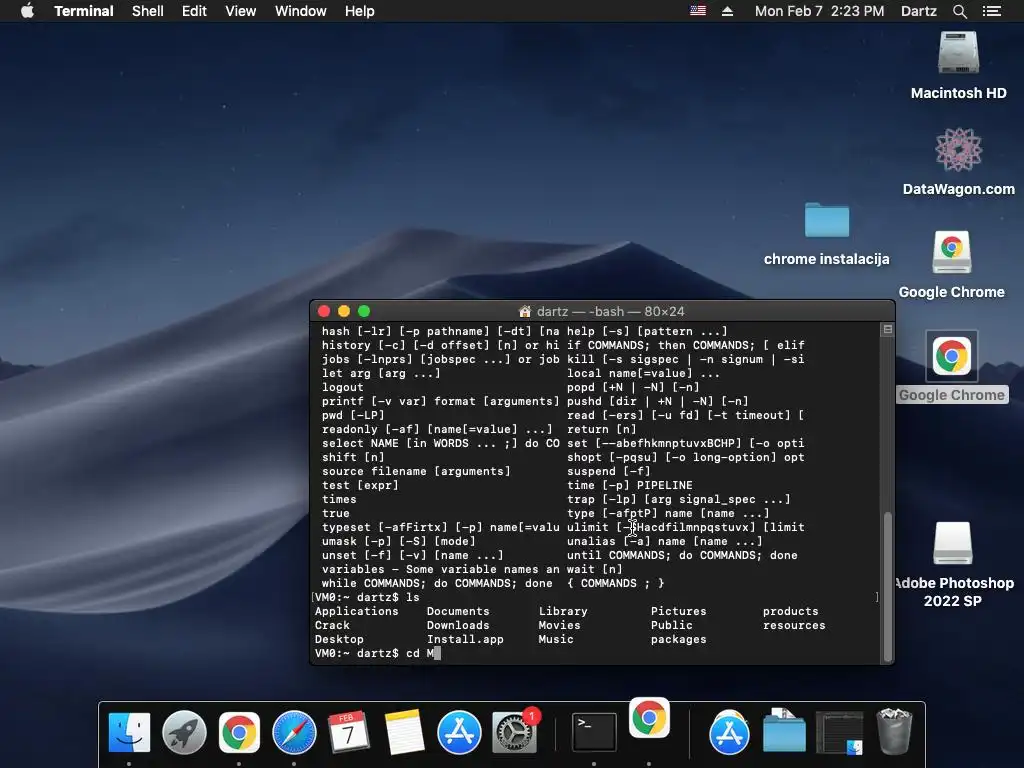Click 'Pictures' in the ls output
Screen dimensions: 1024x768
(679, 611)
